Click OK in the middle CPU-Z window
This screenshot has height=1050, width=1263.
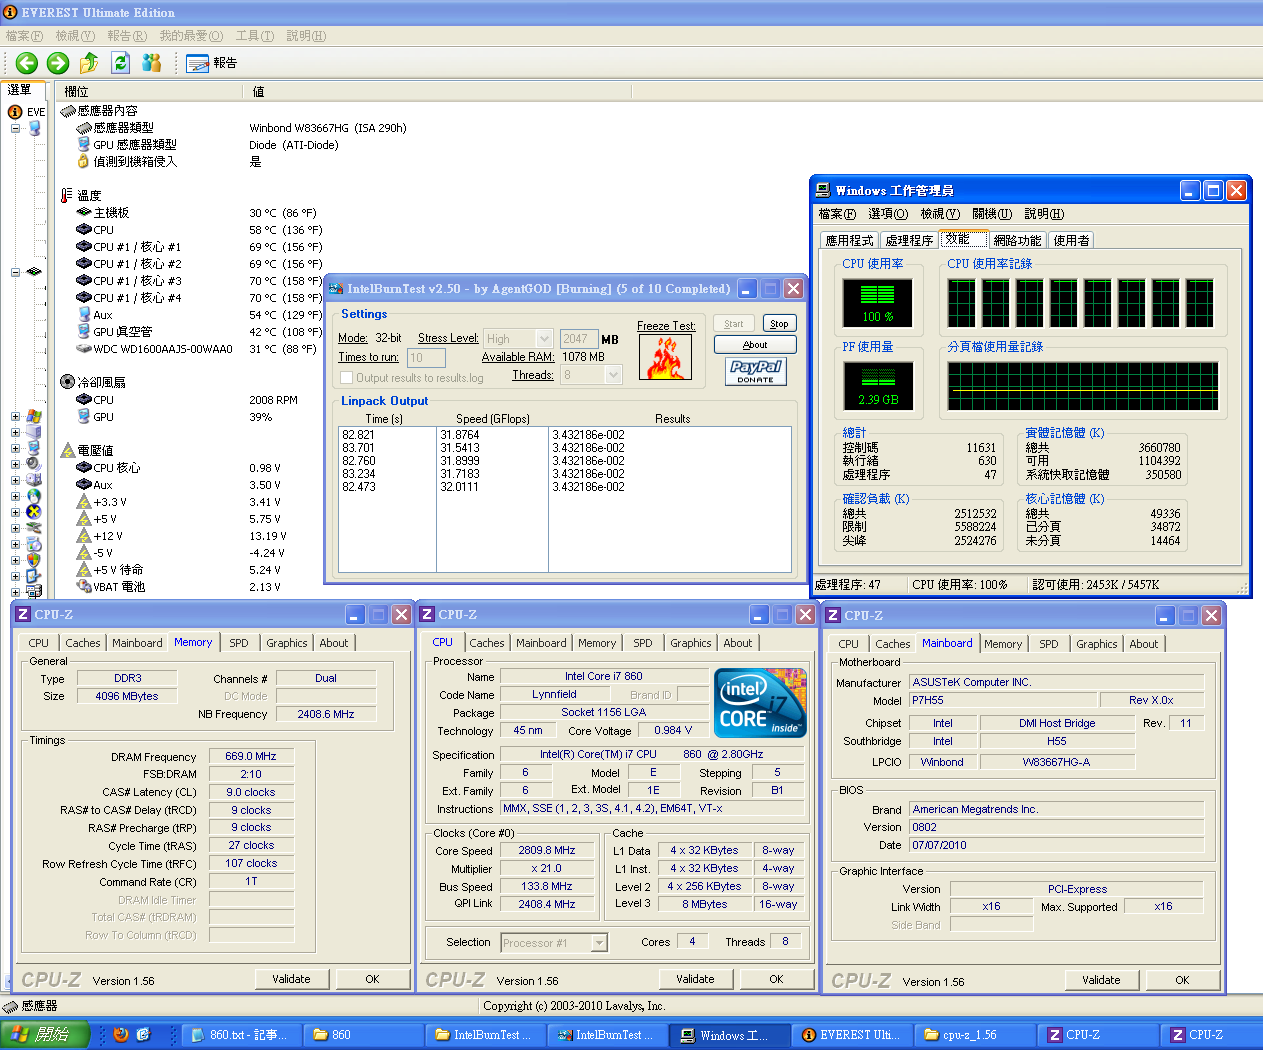(776, 979)
